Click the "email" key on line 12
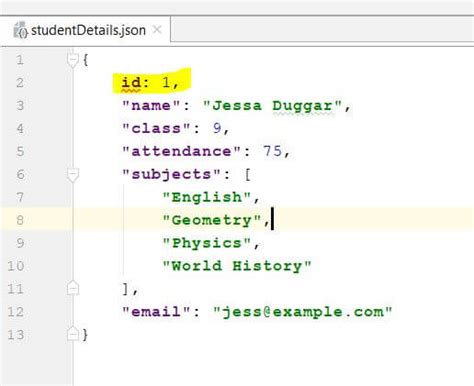Image resolution: width=474 pixels, height=386 pixels. pyautogui.click(x=156, y=312)
